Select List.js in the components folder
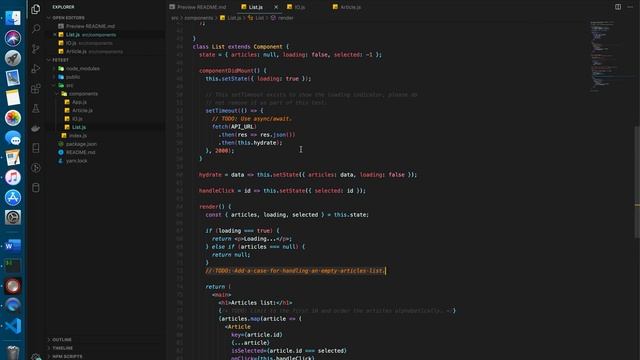This screenshot has width=640, height=360. pos(79,127)
